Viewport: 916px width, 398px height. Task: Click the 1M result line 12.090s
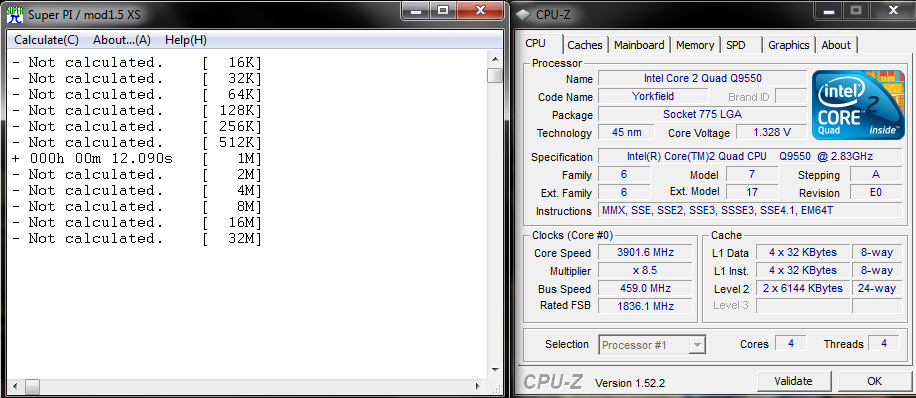(x=137, y=159)
